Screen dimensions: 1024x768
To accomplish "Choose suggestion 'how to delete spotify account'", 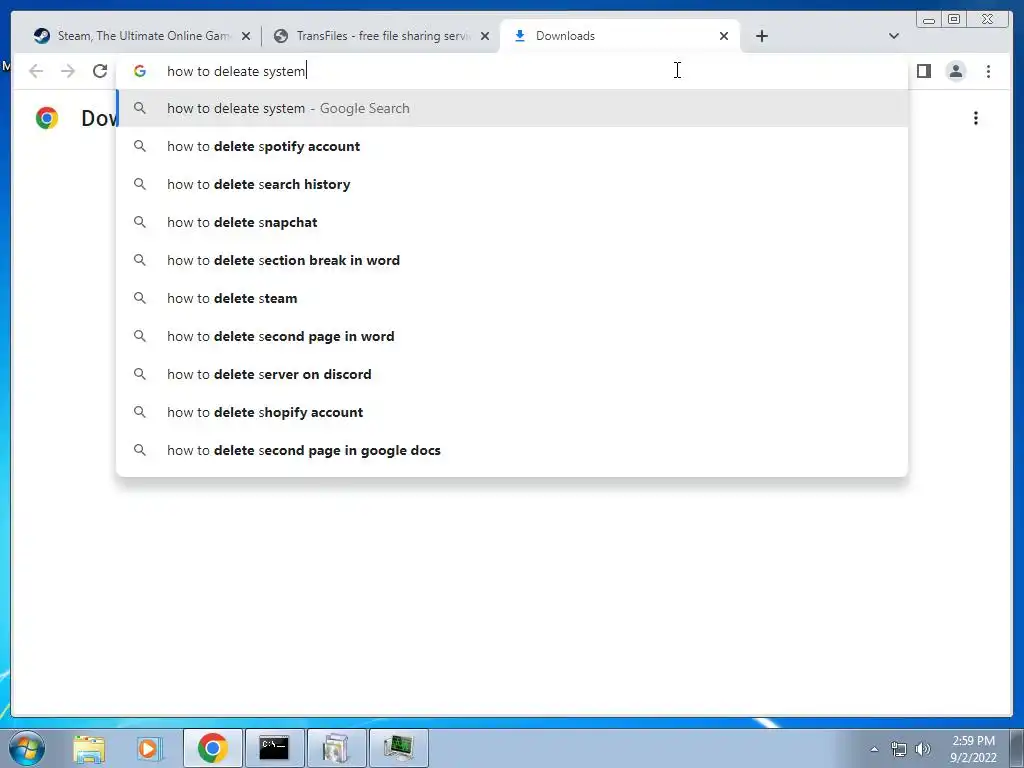I will click(512, 146).
